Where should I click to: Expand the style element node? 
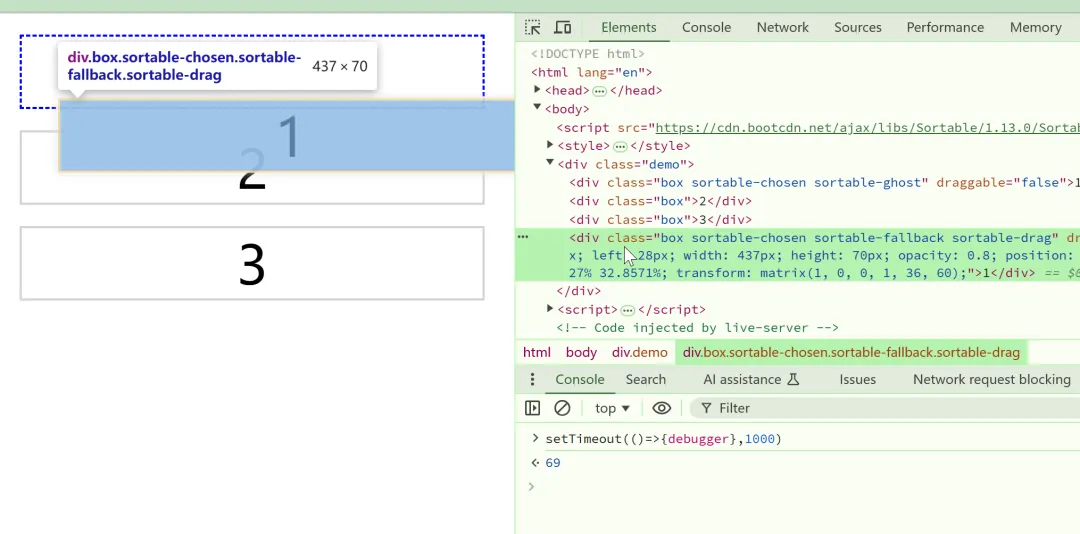click(550, 145)
